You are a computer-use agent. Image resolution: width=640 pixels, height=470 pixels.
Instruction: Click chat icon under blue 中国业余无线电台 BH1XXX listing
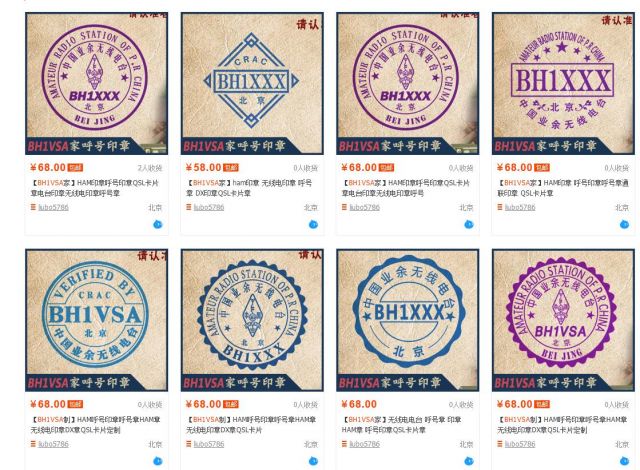point(469,461)
